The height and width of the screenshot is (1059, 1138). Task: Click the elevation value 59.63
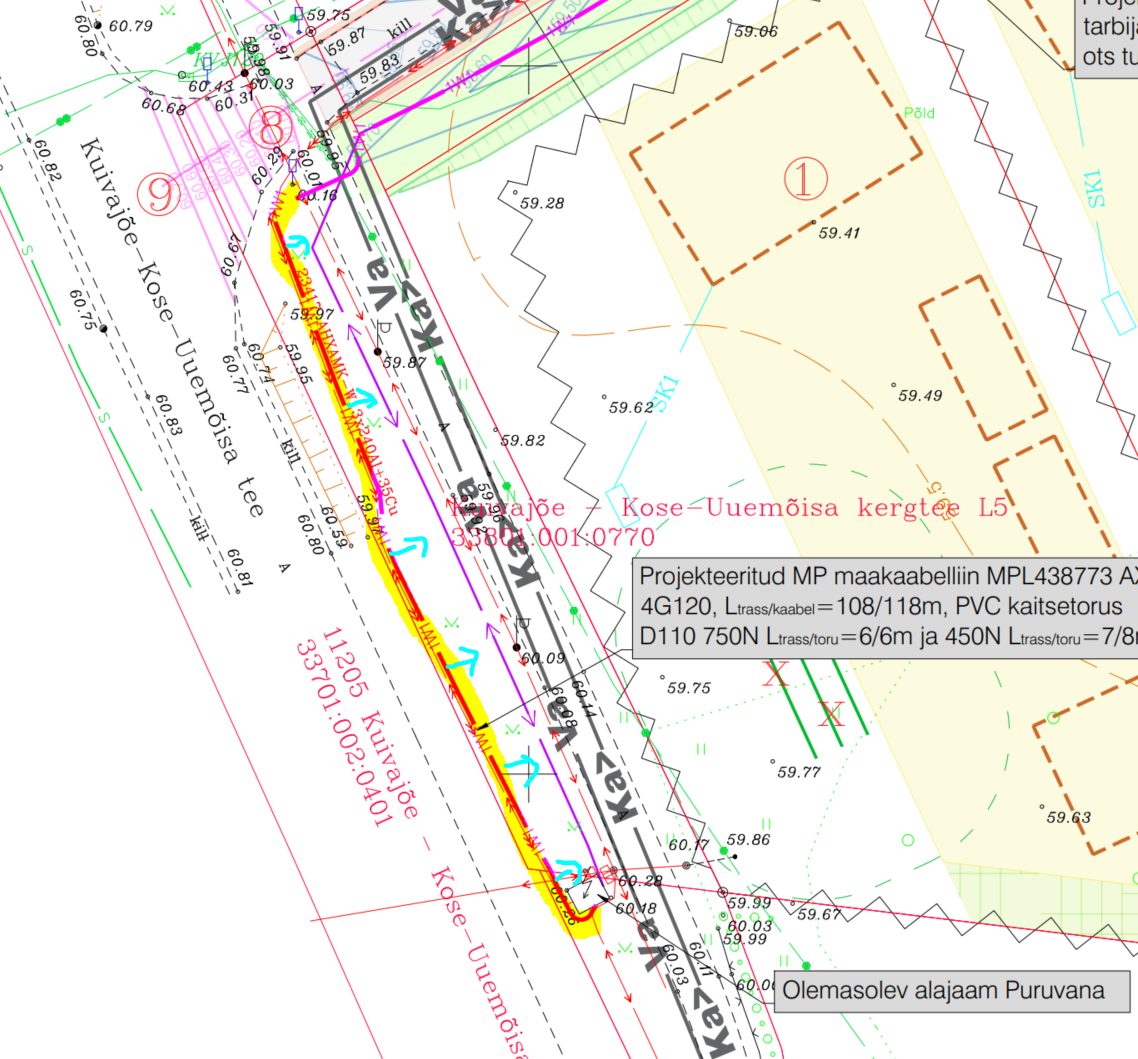point(1068,817)
